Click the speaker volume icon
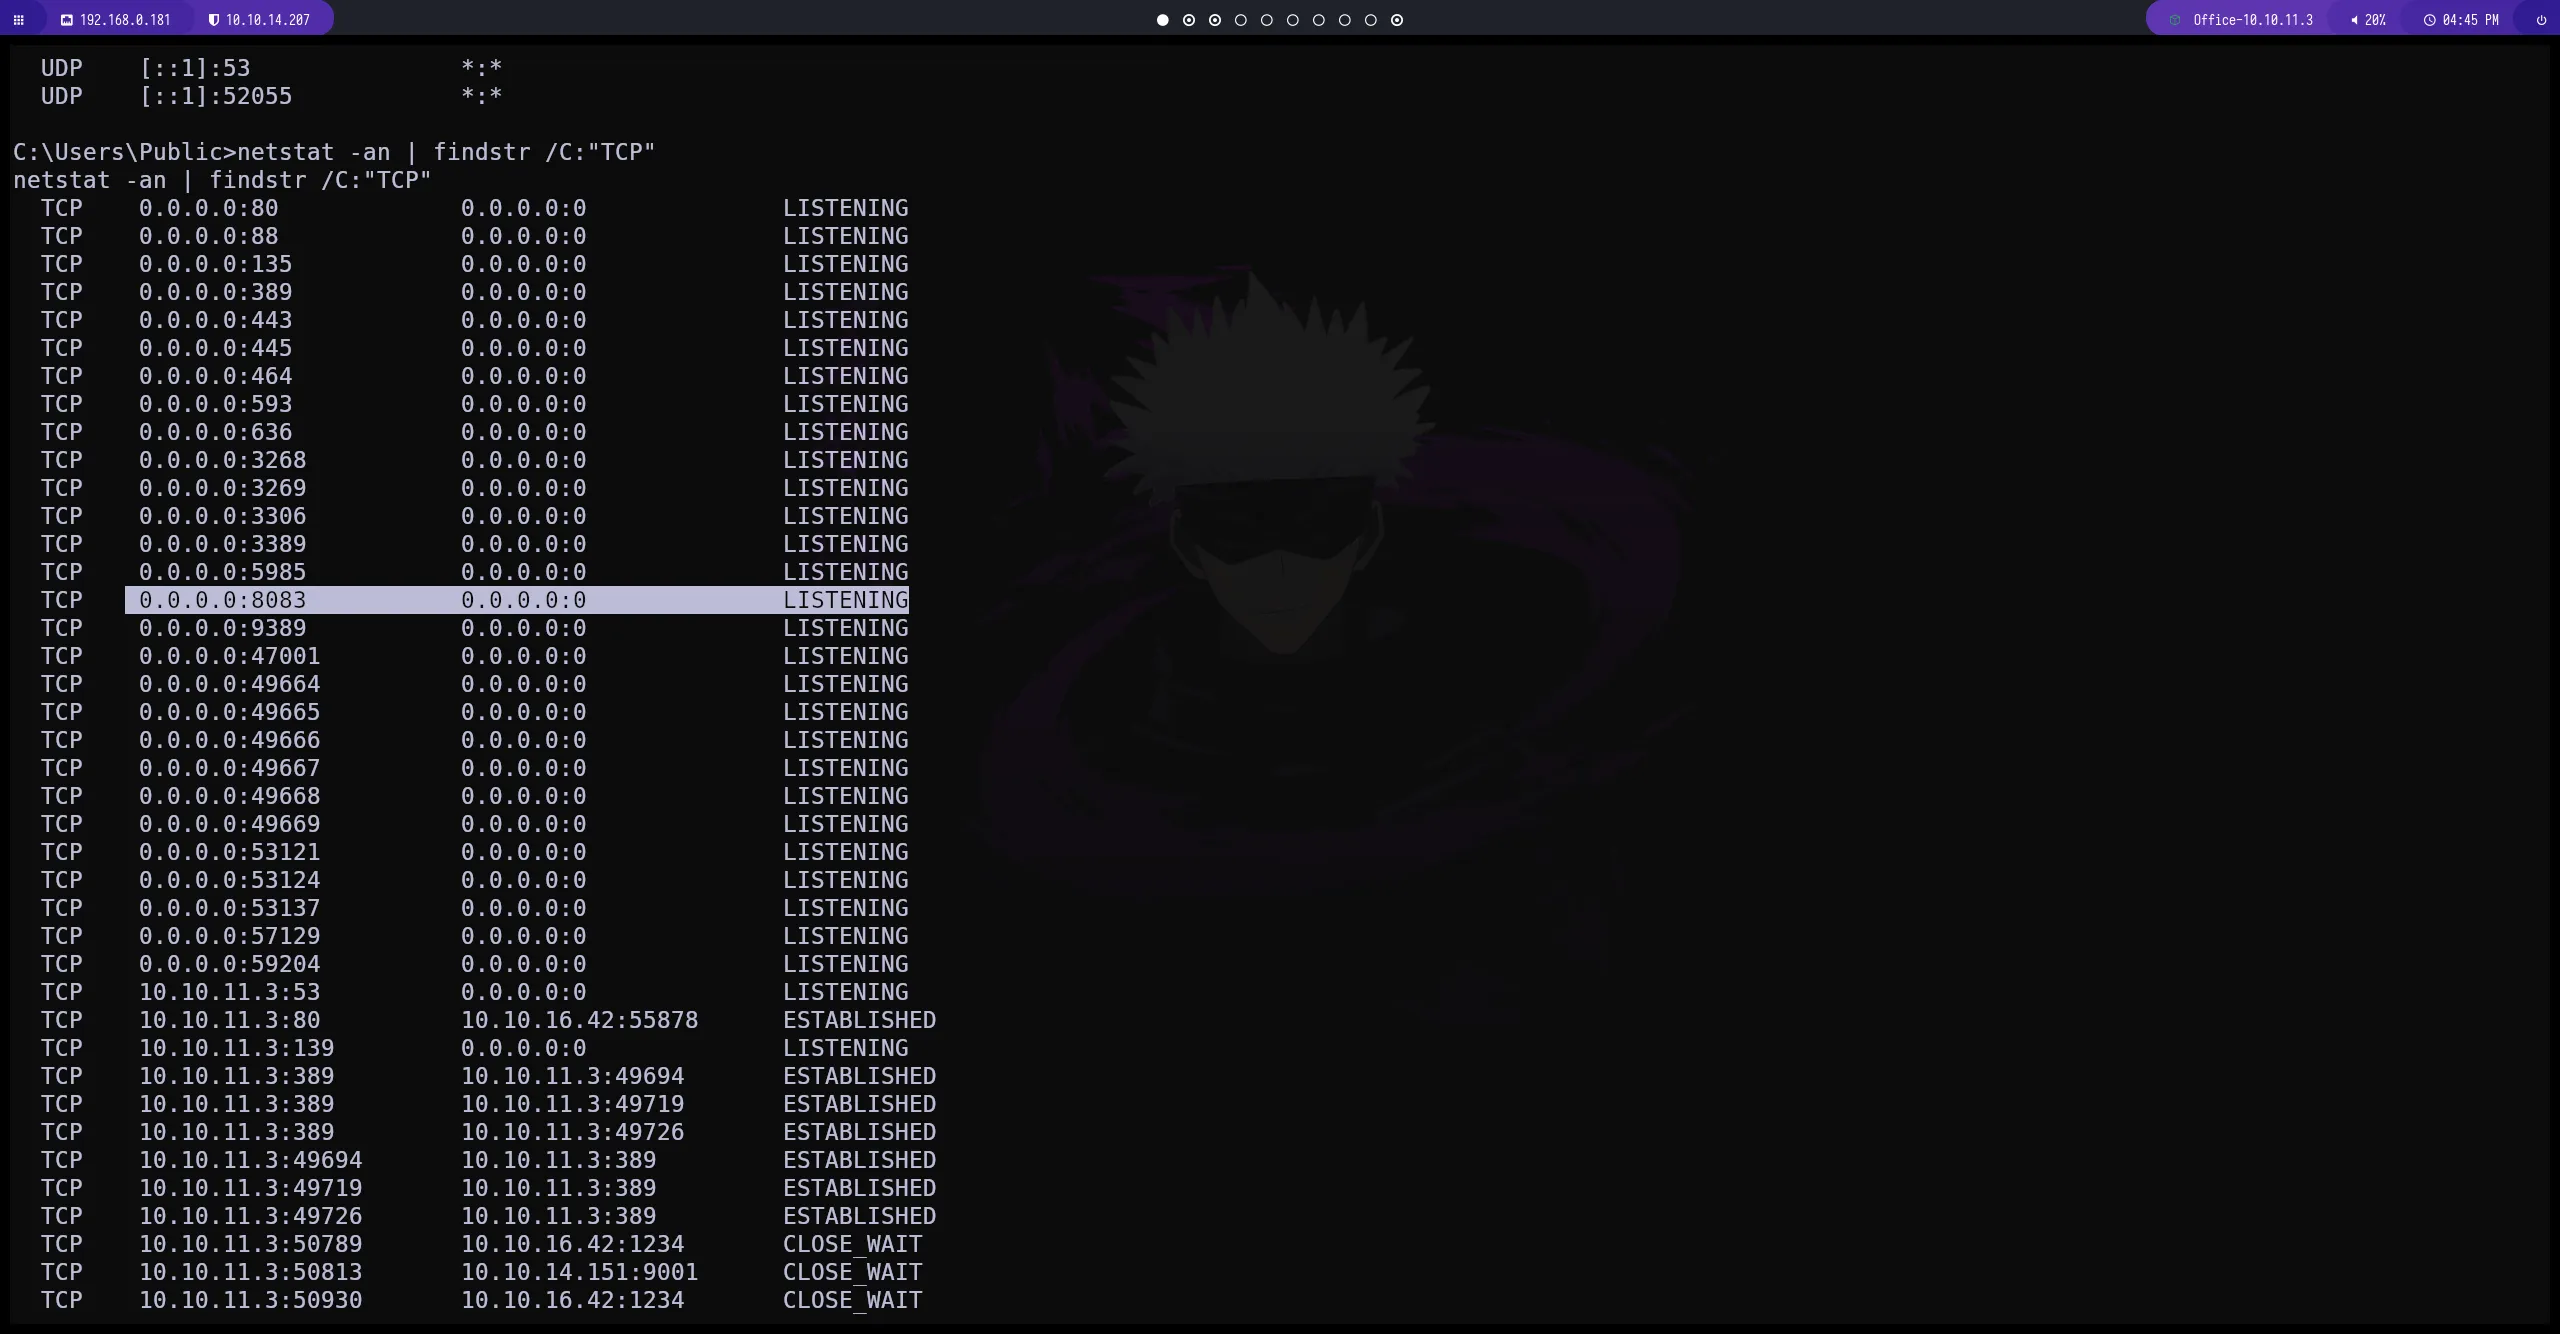Screen dimensions: 2560x1334 2354,20
